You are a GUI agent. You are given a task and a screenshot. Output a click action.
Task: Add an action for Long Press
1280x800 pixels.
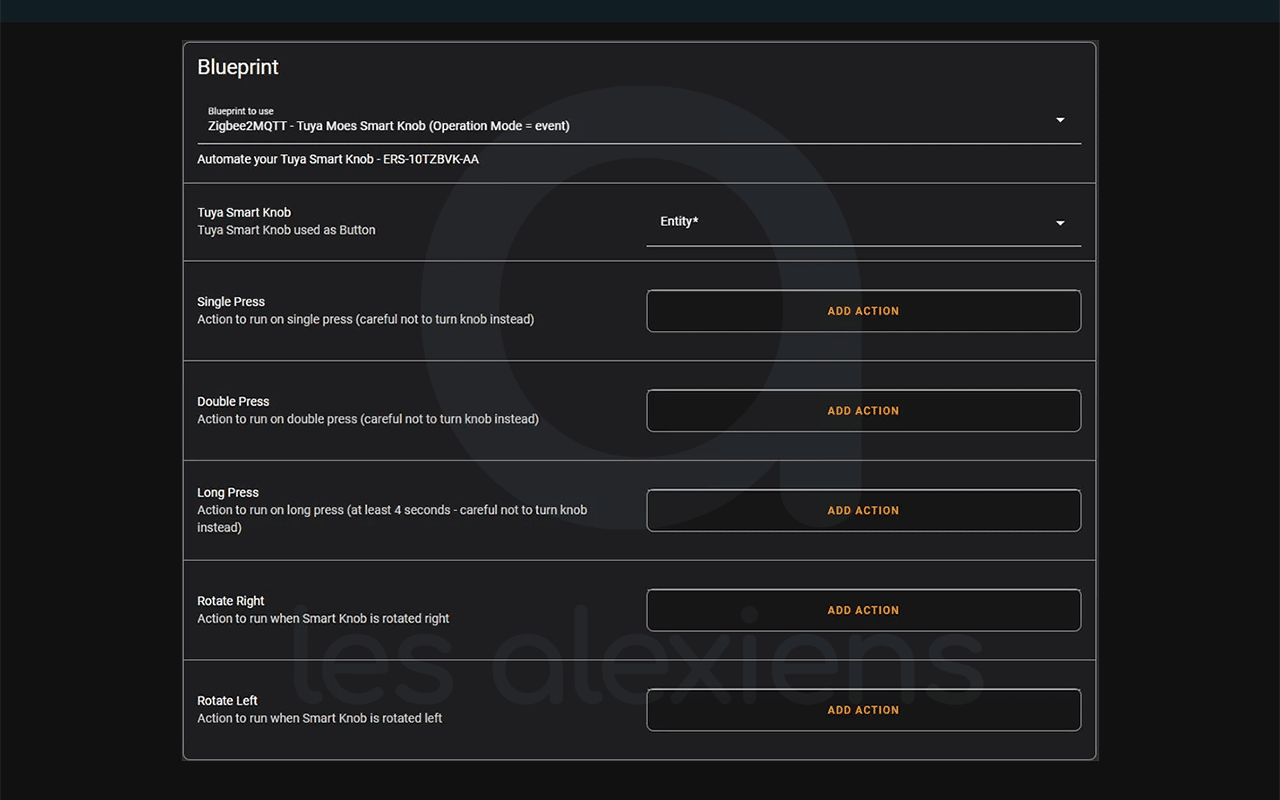[863, 510]
